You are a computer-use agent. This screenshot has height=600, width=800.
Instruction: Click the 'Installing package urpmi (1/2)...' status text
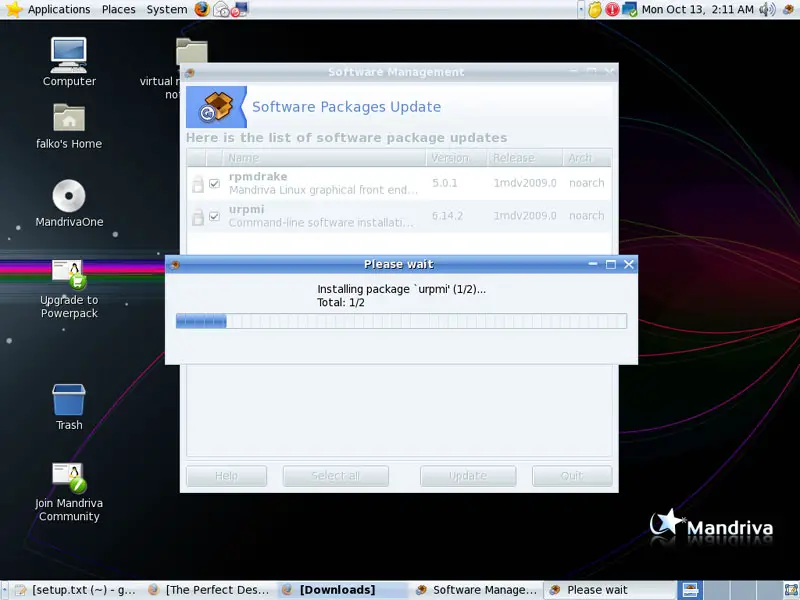click(x=402, y=289)
